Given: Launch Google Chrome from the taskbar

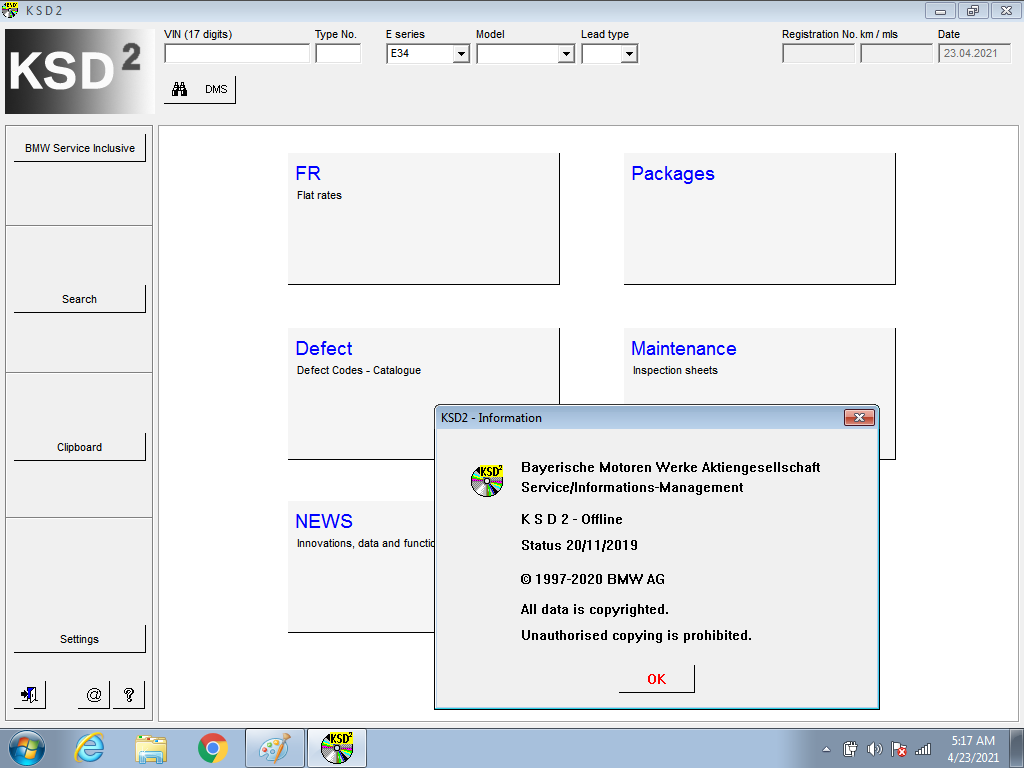Looking at the screenshot, I should (213, 748).
